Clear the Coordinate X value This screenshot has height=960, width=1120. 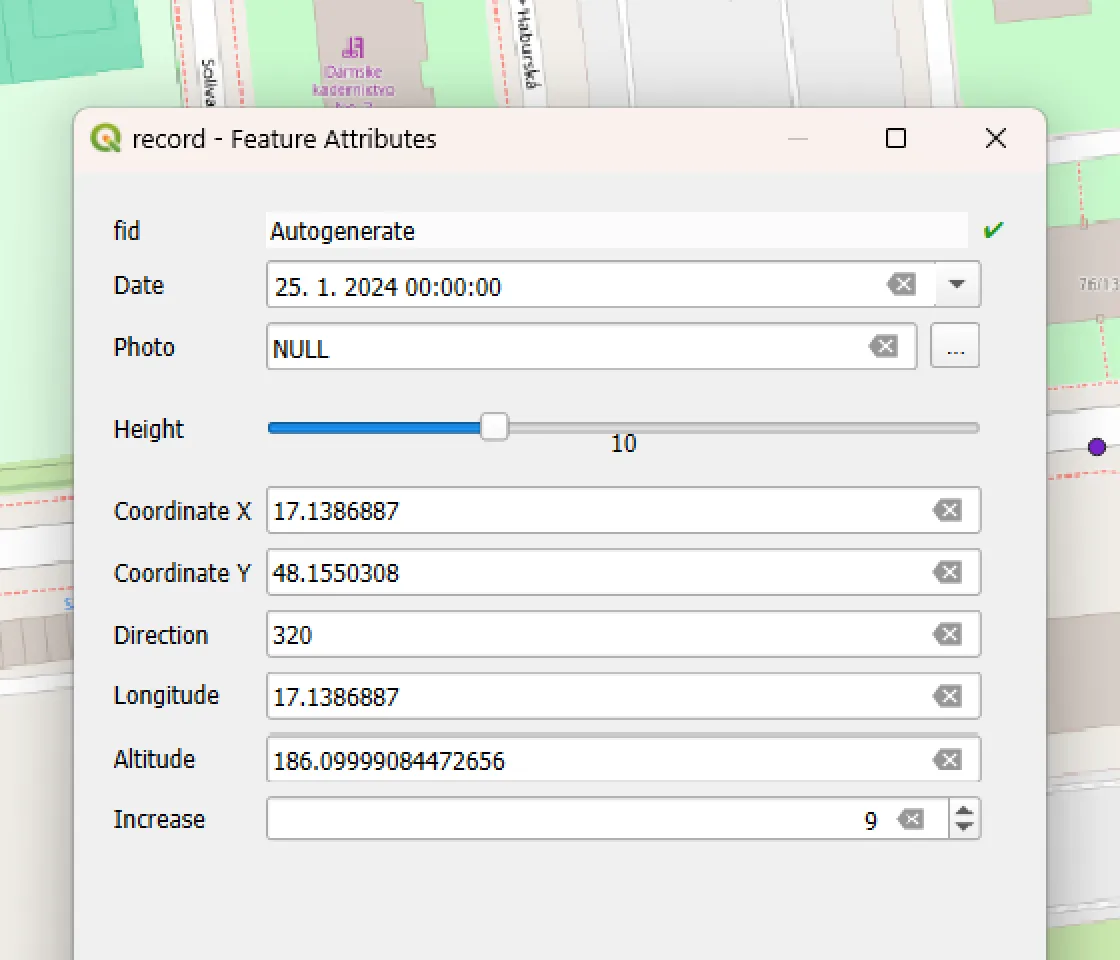click(x=948, y=510)
